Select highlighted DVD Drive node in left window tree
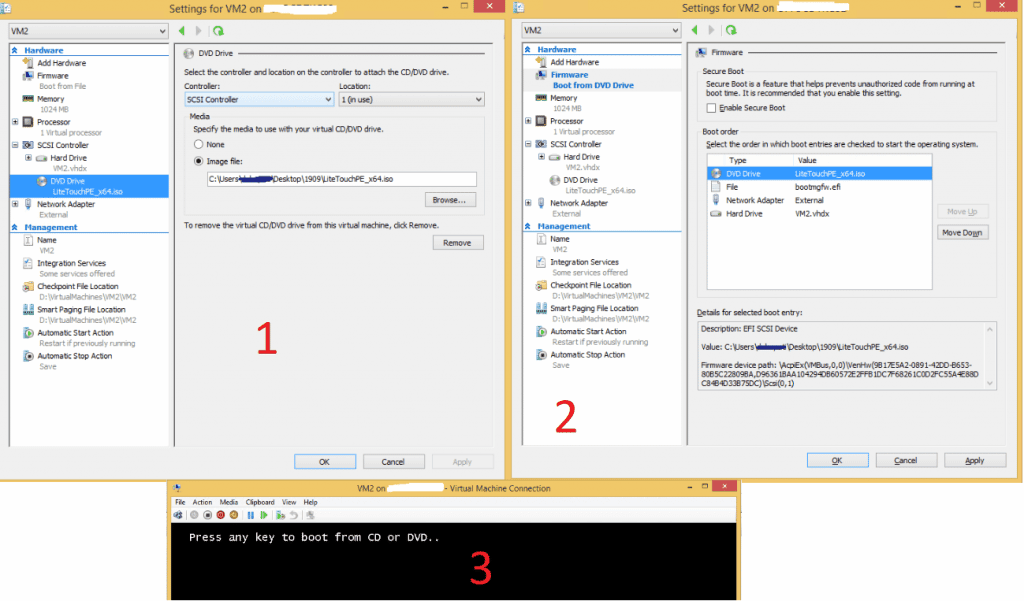The image size is (1024, 601). coord(89,186)
